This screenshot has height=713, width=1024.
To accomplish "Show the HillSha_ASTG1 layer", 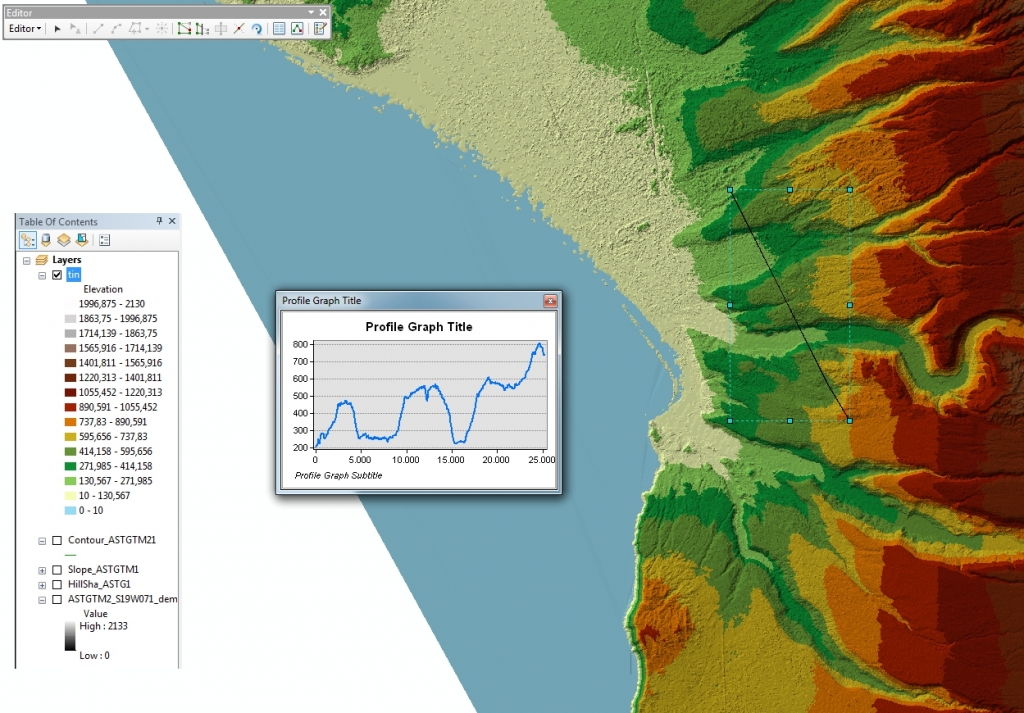I will point(57,585).
